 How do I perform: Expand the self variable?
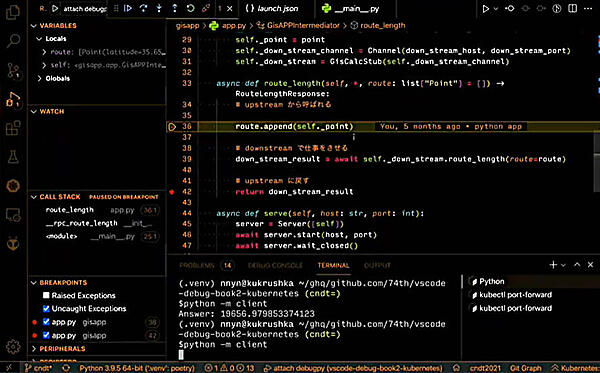44,65
